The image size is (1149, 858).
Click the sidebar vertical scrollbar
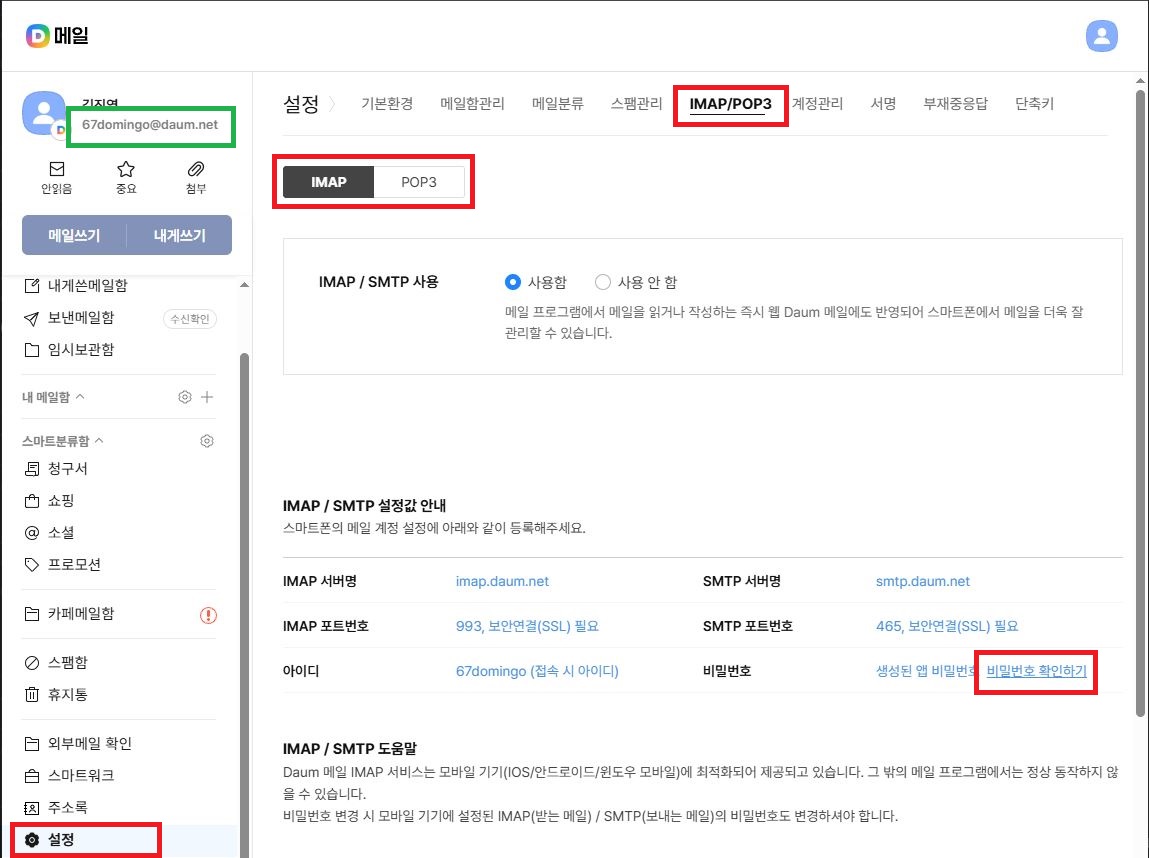tap(245, 605)
